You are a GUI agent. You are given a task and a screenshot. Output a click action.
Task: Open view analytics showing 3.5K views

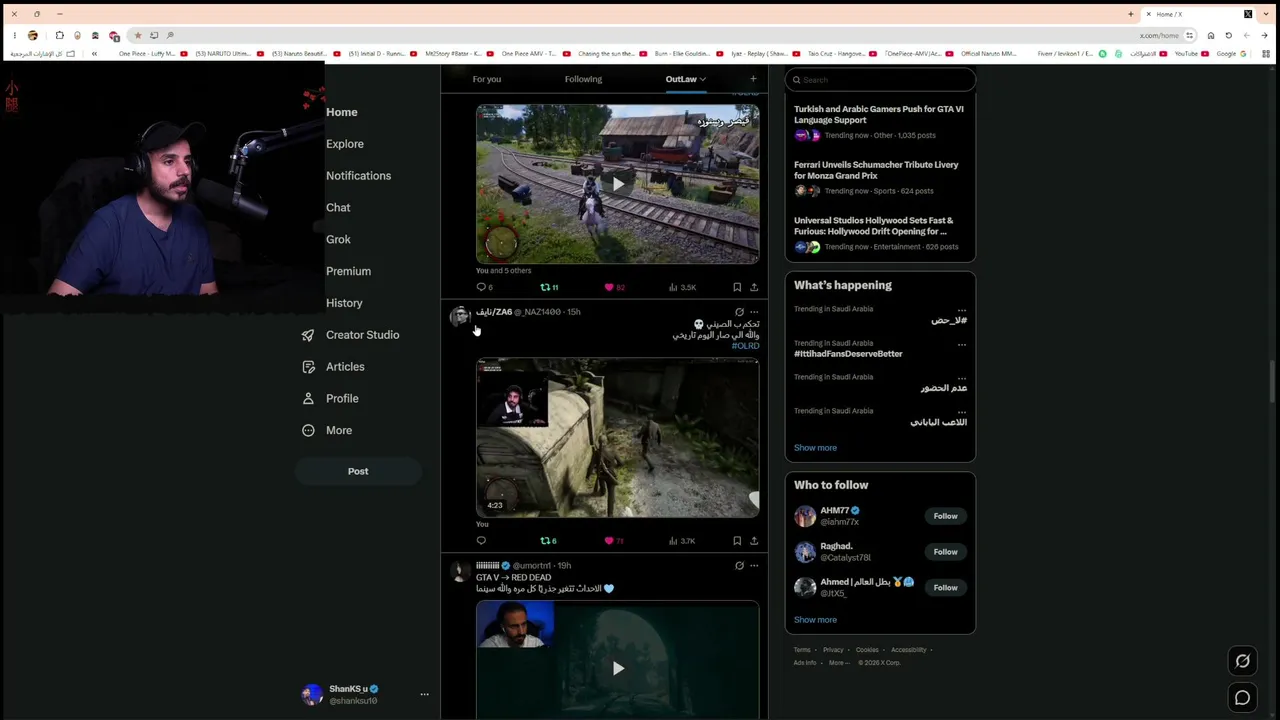[x=682, y=287]
